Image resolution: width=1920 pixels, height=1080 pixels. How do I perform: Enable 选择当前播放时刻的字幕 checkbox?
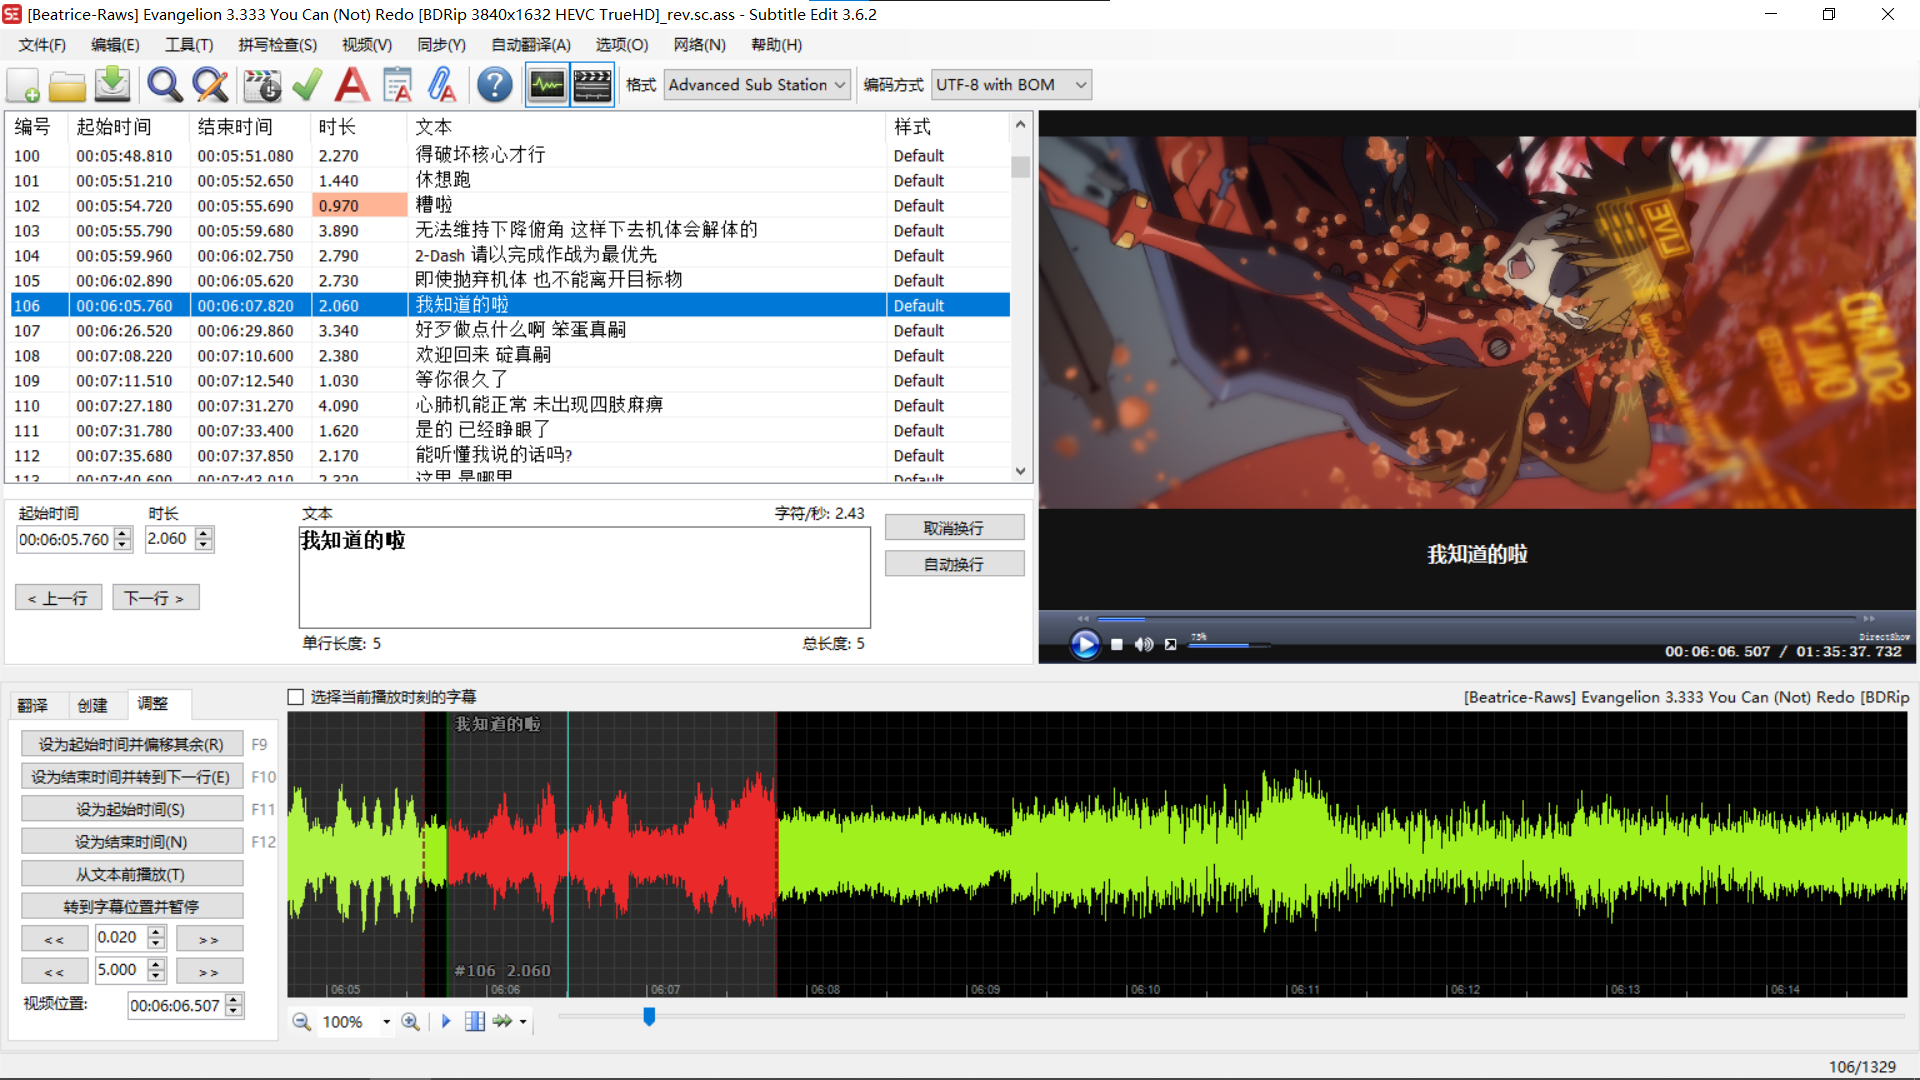tap(296, 697)
